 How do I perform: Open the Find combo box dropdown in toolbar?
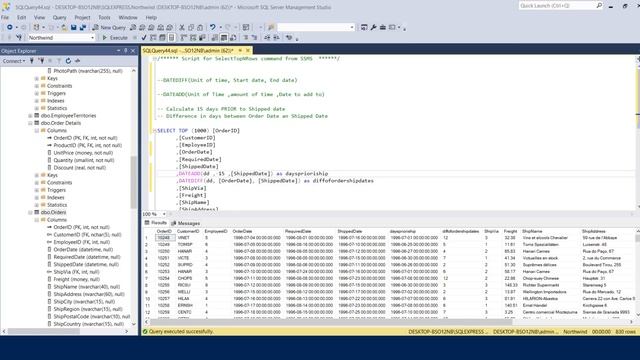pos(352,27)
